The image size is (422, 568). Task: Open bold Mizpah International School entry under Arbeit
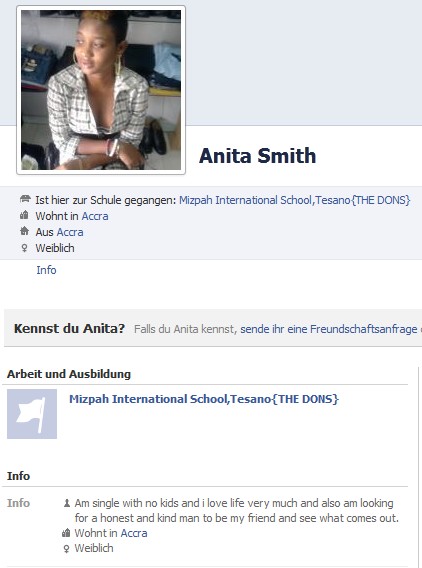click(x=204, y=399)
